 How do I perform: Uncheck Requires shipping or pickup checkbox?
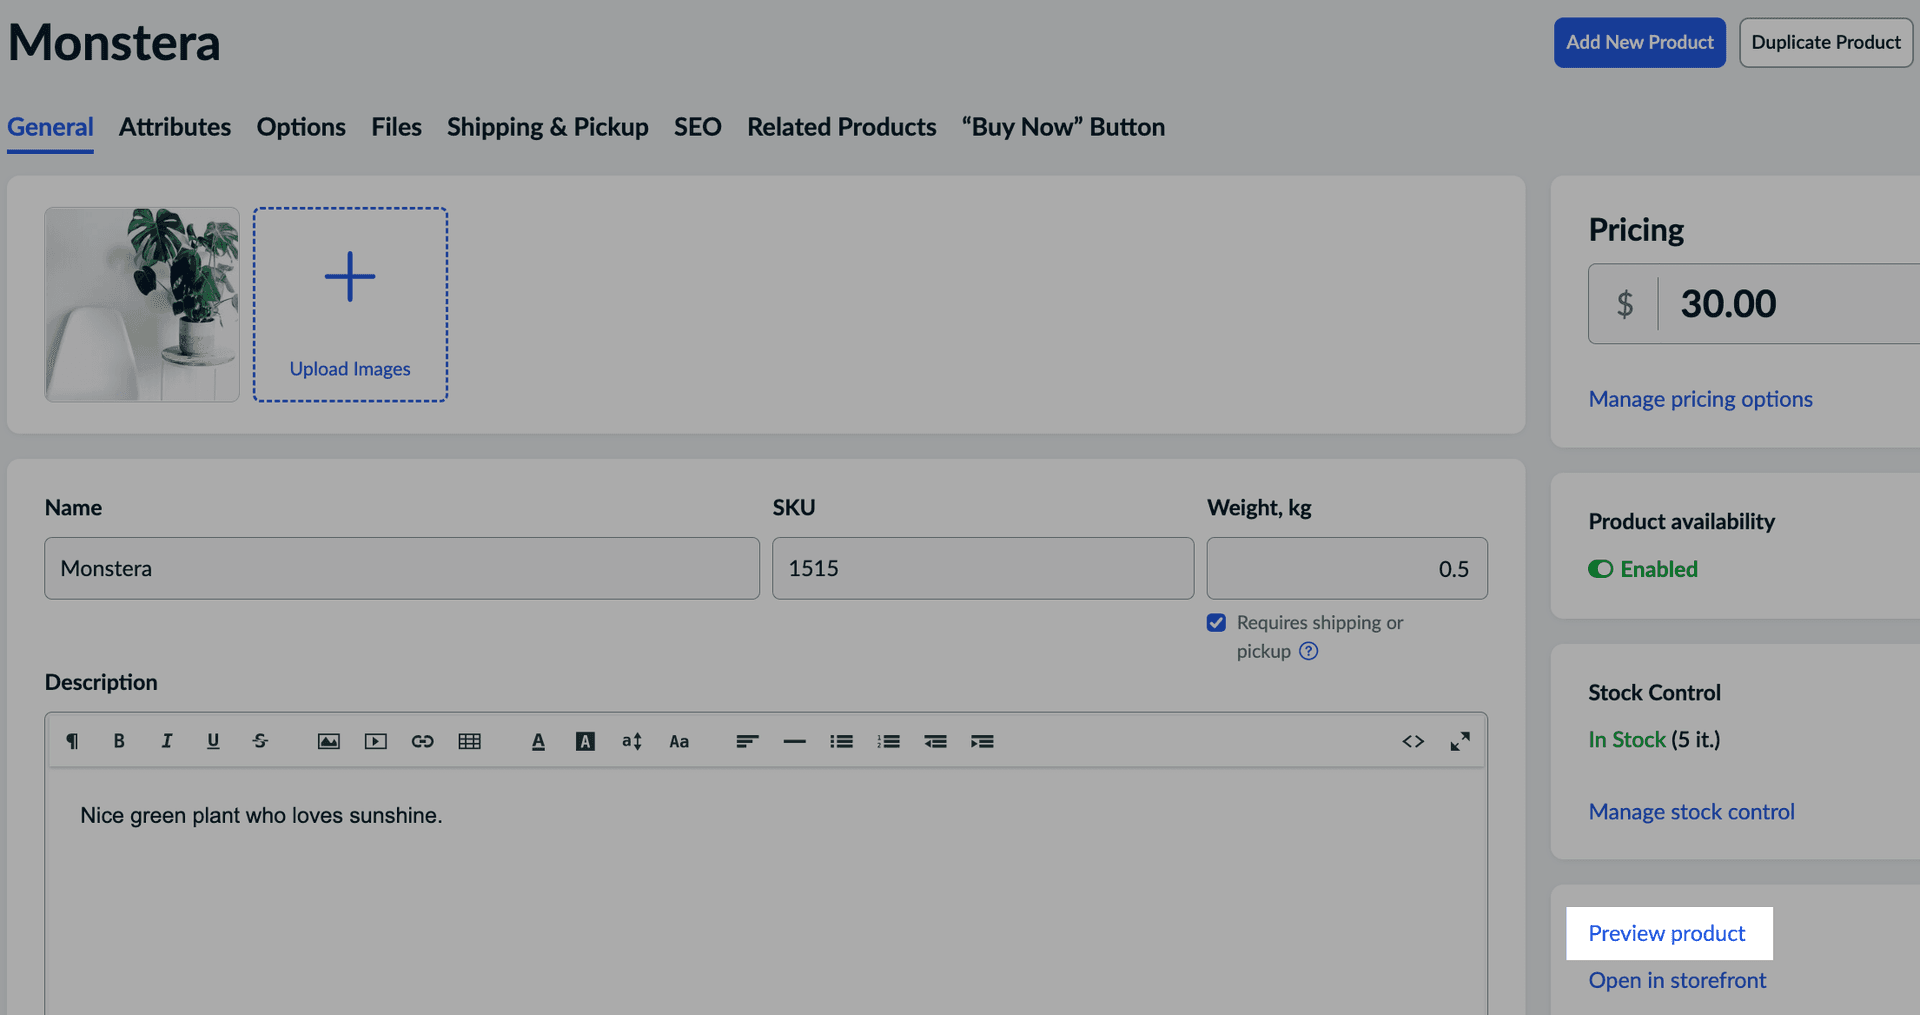tap(1216, 623)
